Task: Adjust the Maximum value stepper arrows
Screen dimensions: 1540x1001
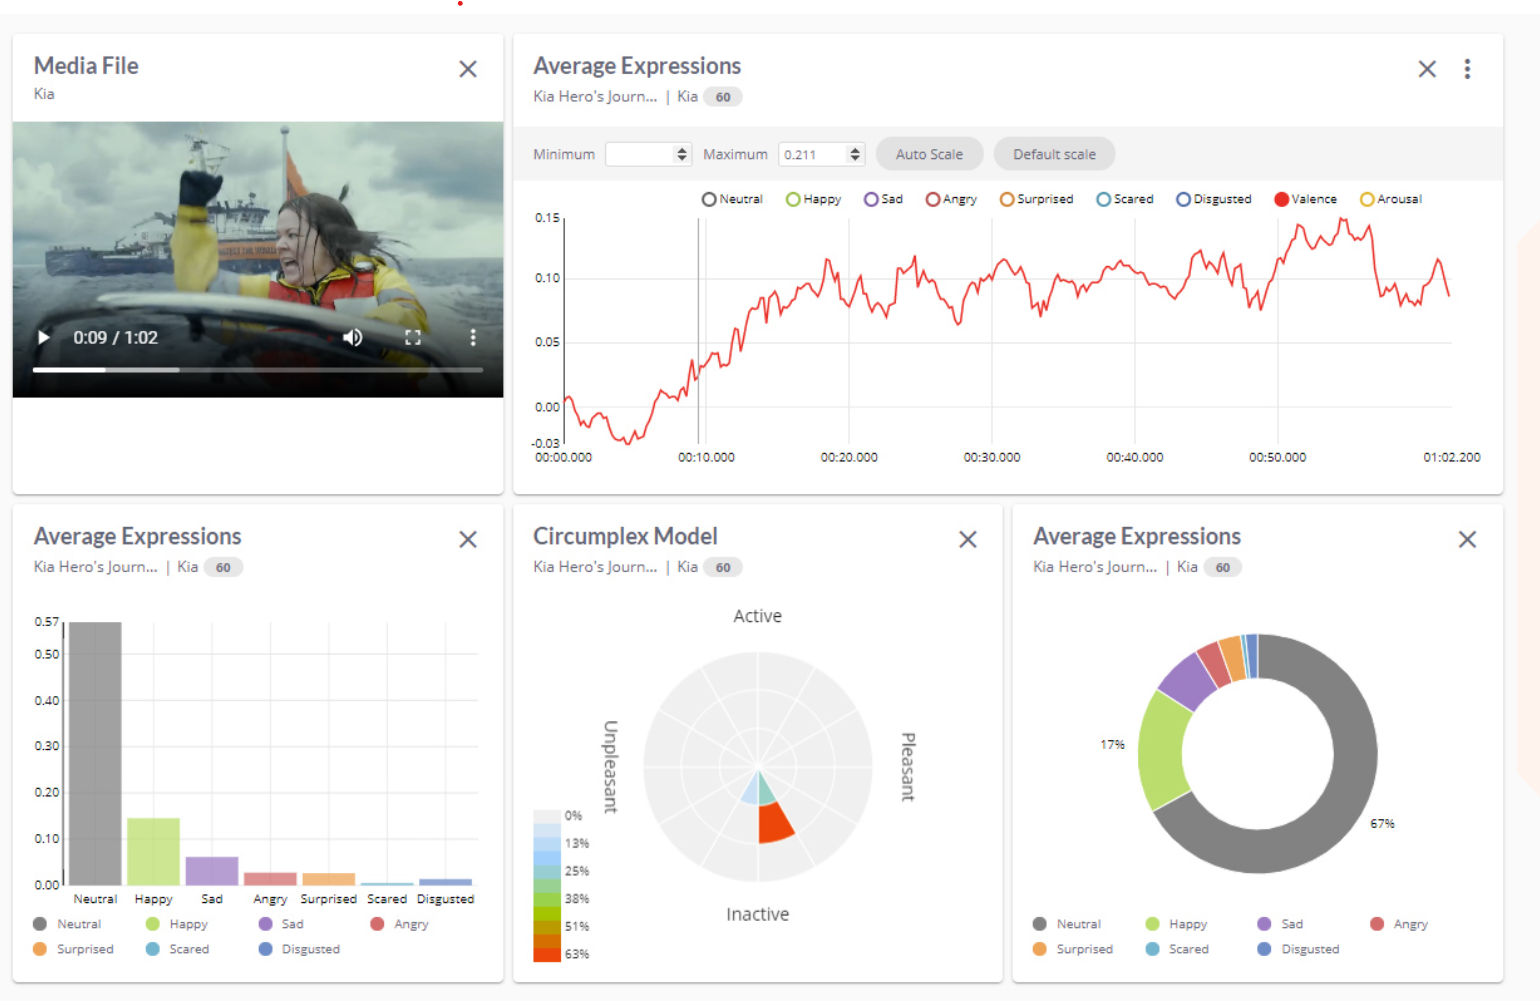Action: coord(855,154)
